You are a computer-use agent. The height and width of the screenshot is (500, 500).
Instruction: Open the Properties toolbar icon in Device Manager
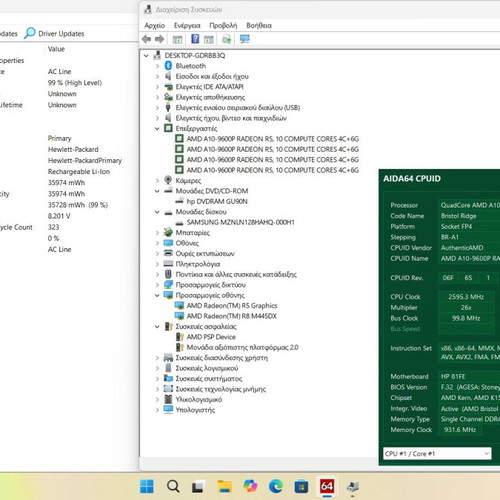(x=177, y=39)
